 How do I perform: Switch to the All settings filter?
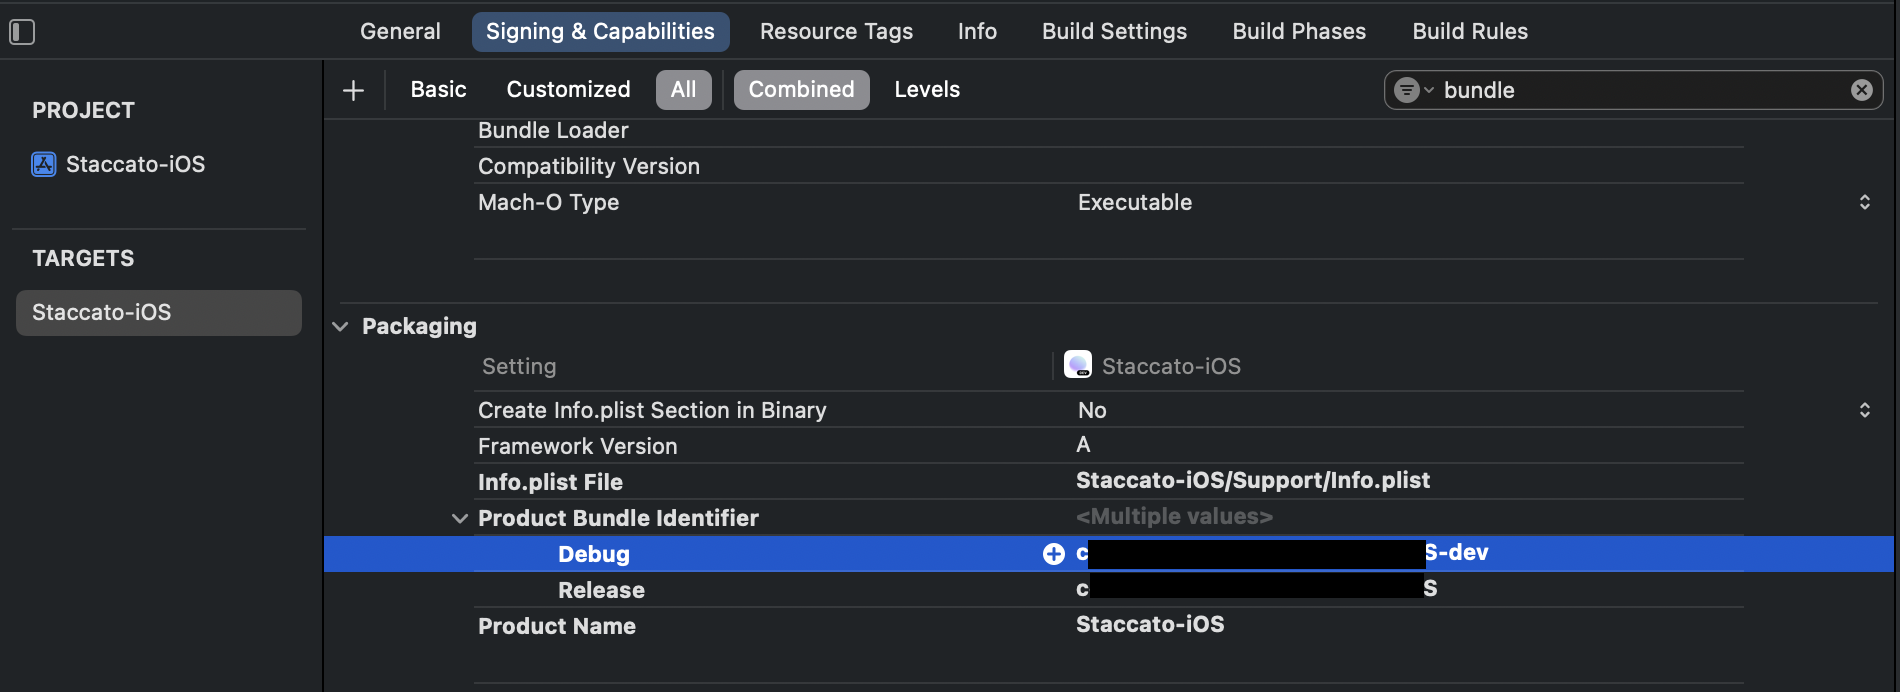click(x=683, y=90)
